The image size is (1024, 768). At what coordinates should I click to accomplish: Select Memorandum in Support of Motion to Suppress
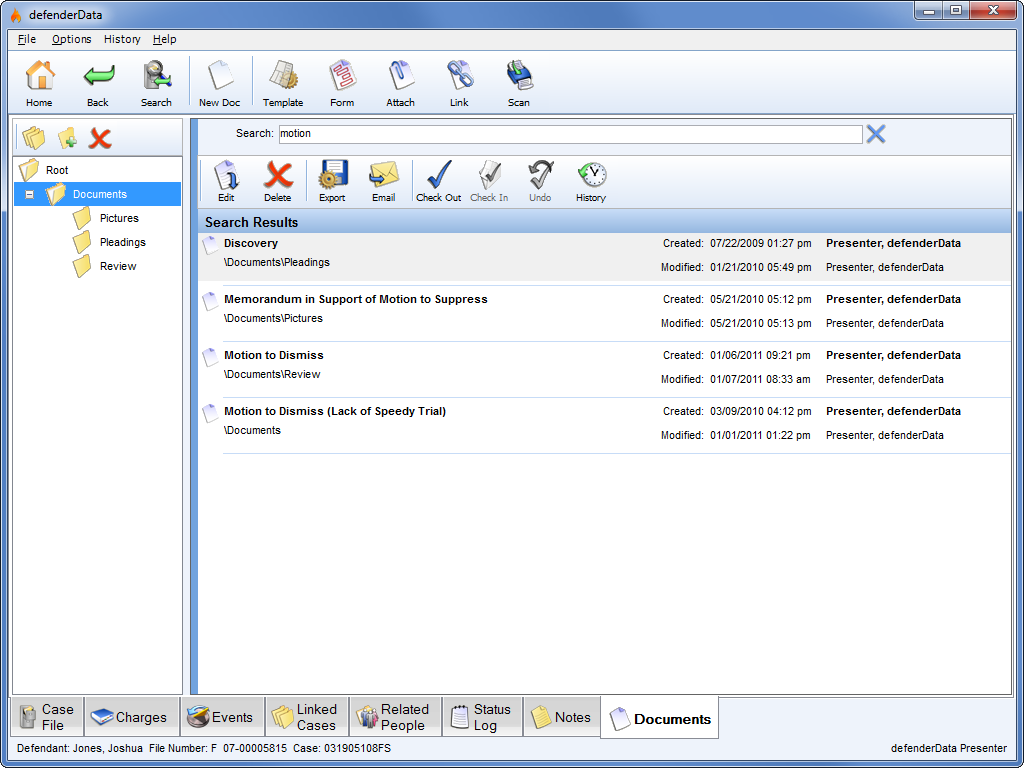[605, 312]
